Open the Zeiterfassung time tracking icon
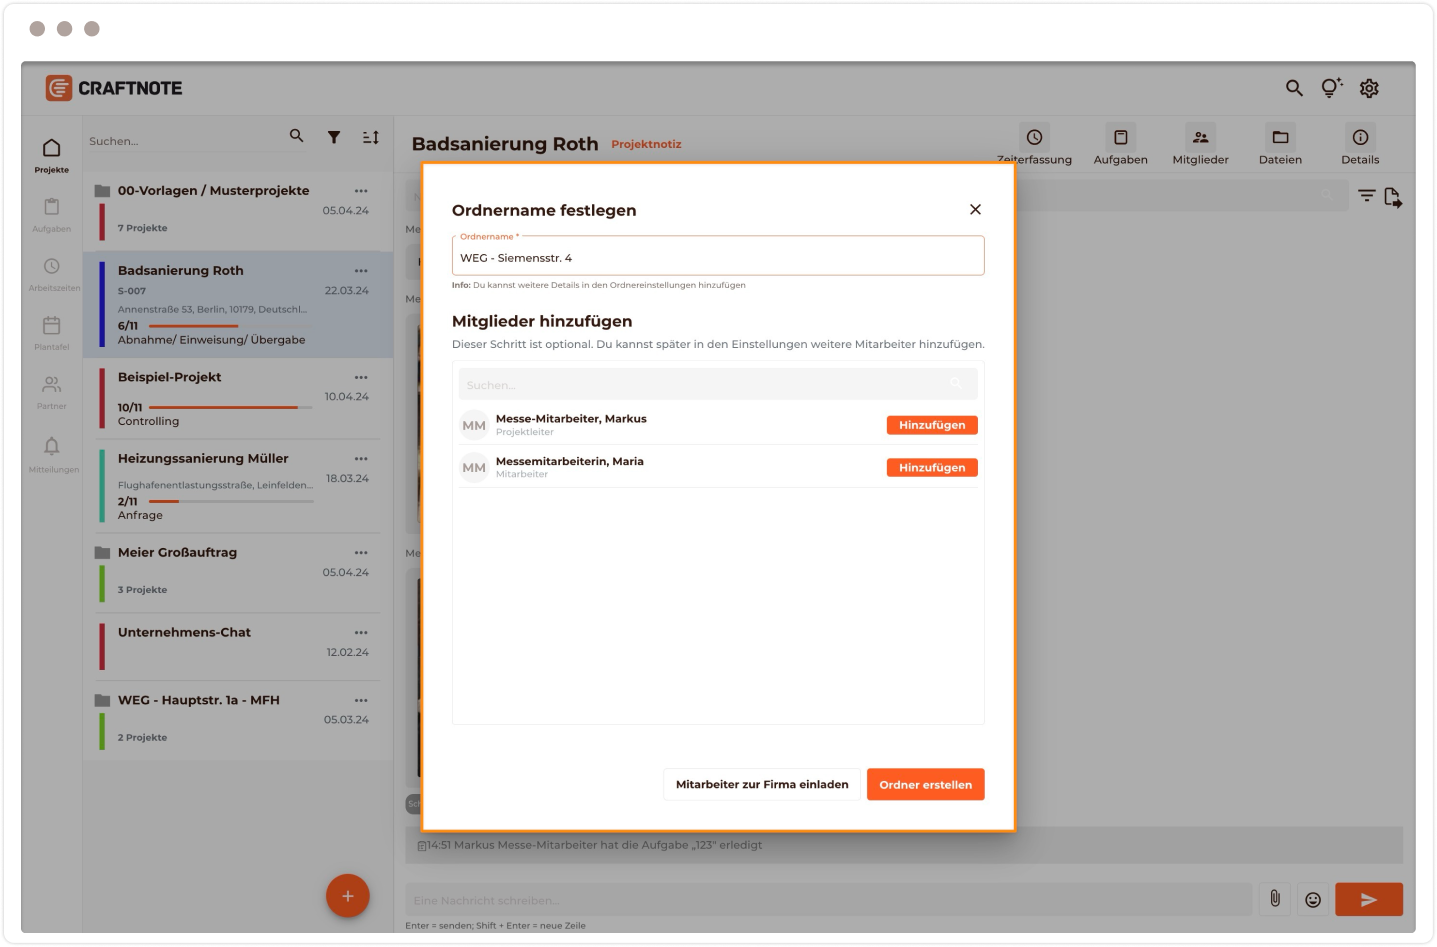Image resolution: width=1437 pixels, height=947 pixels. point(1034,138)
